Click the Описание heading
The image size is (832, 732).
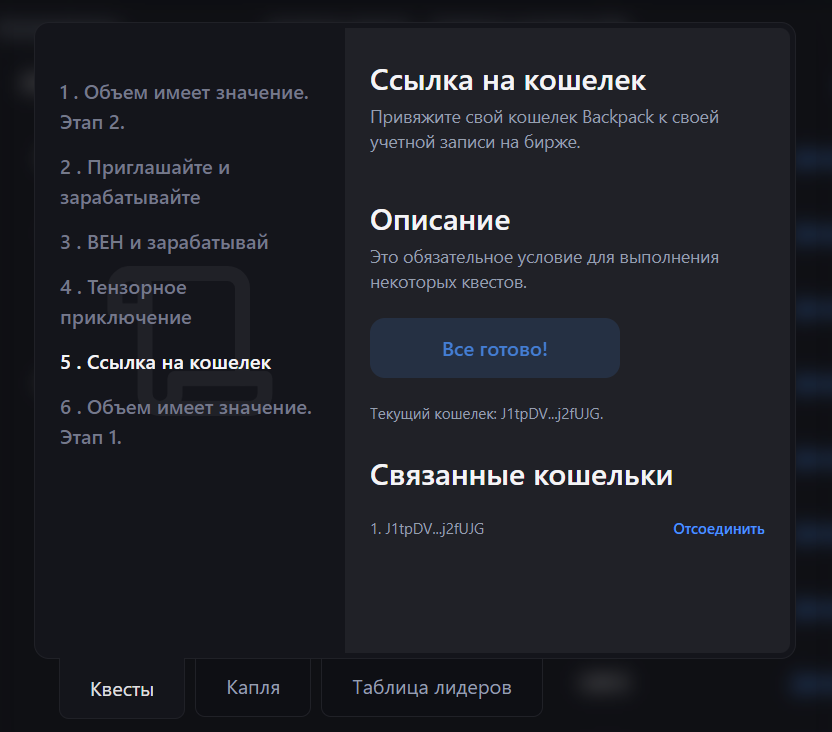[x=440, y=220]
